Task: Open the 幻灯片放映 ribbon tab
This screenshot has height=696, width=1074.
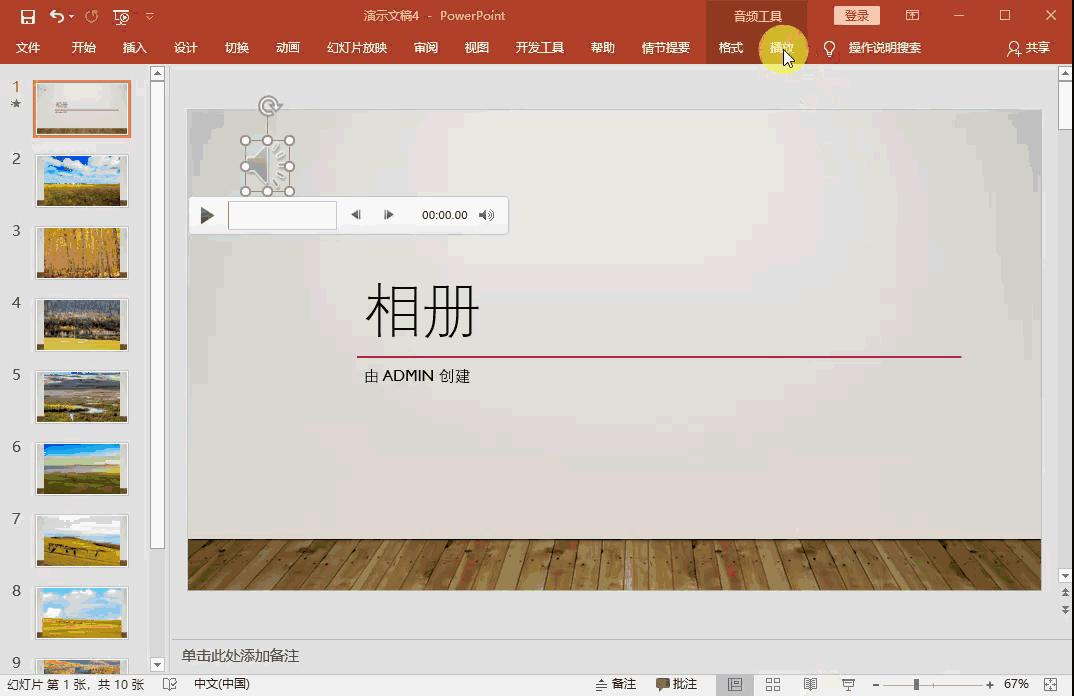Action: (356, 47)
